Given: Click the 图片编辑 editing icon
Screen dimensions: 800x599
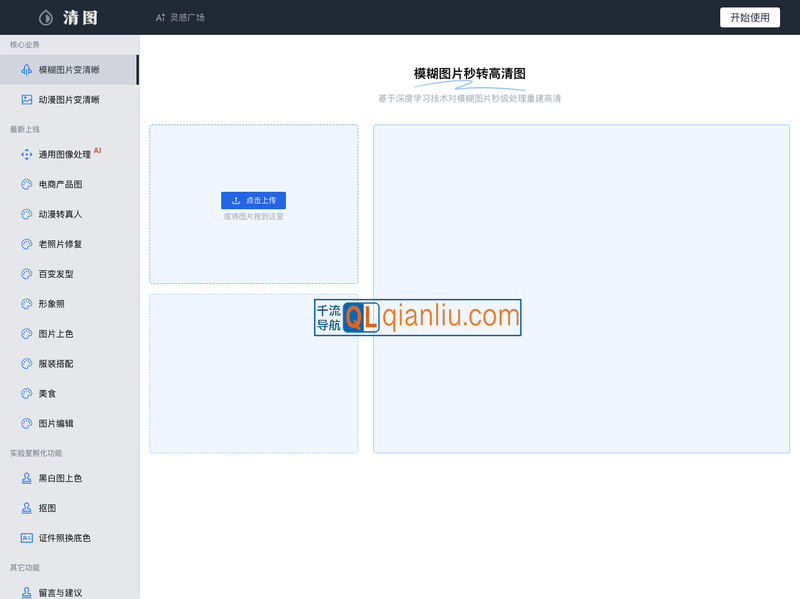Looking at the screenshot, I should tap(28, 424).
